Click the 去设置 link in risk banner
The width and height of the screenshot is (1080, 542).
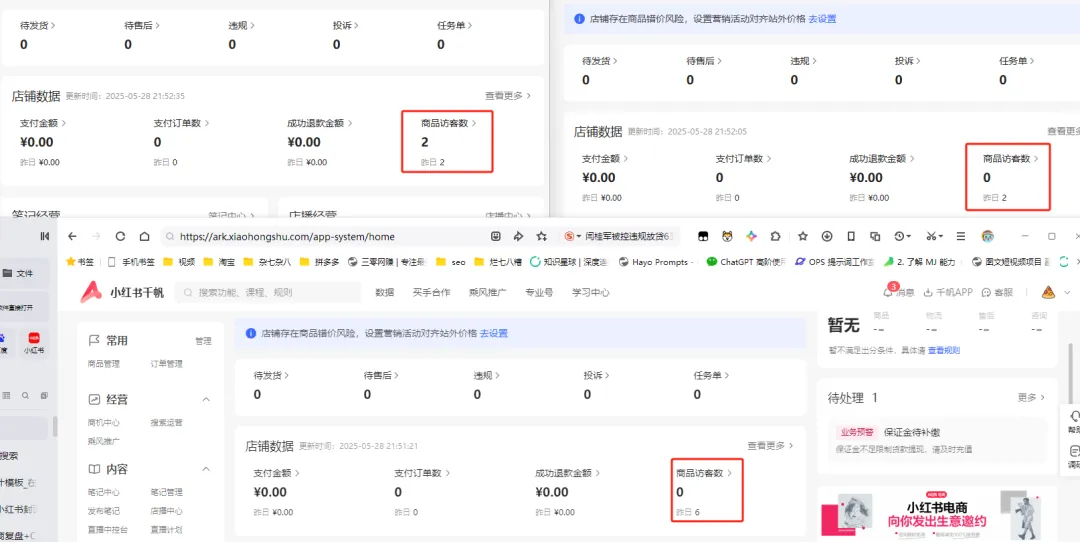pyautogui.click(x=494, y=333)
